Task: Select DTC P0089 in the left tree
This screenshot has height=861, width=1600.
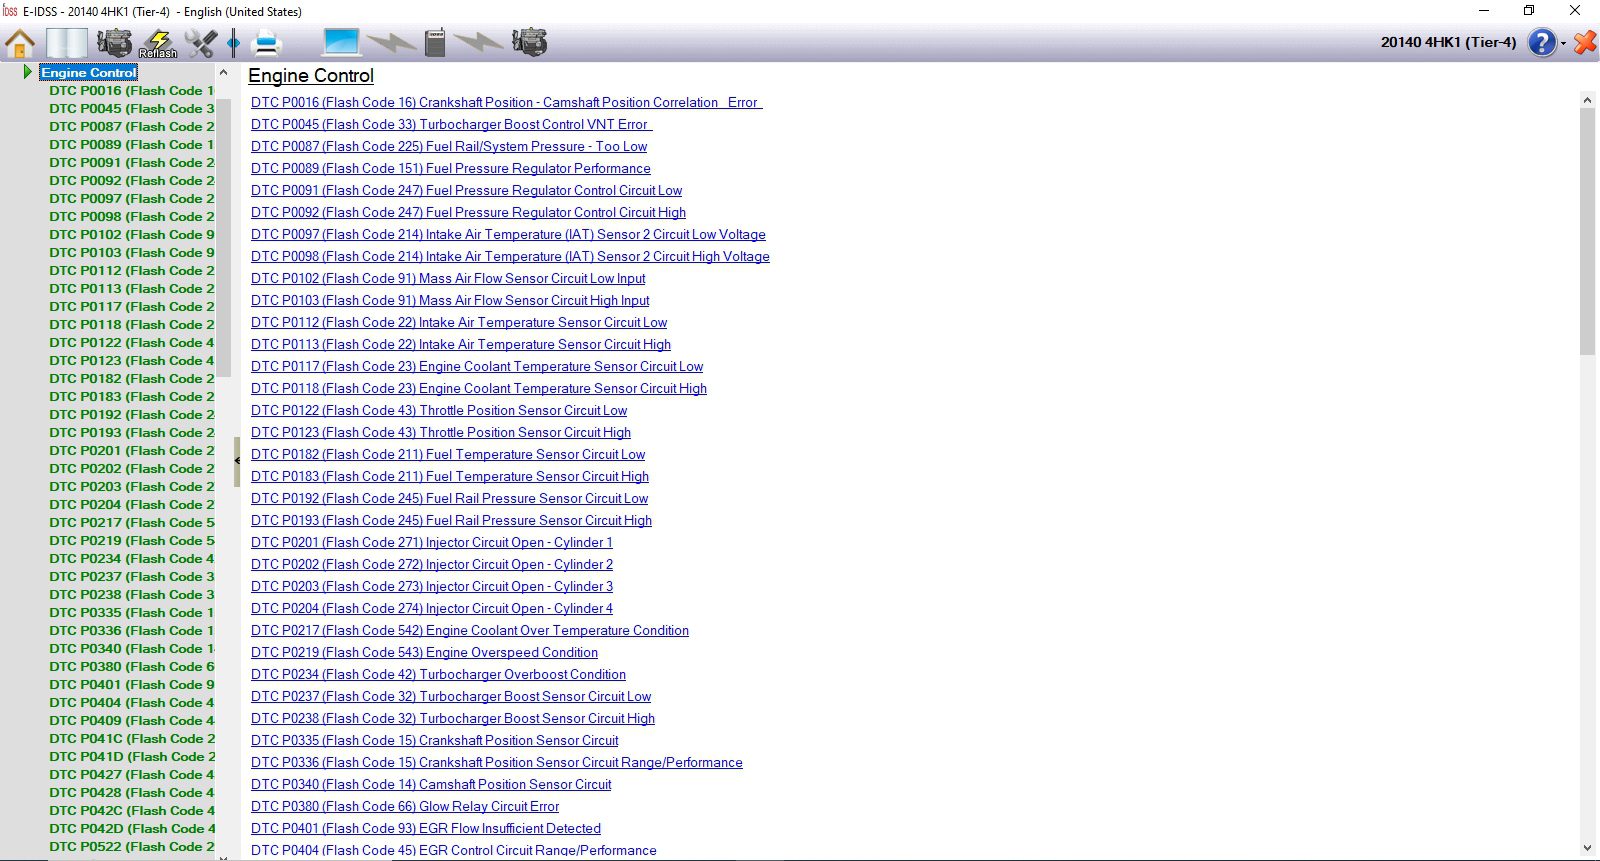Action: (132, 144)
